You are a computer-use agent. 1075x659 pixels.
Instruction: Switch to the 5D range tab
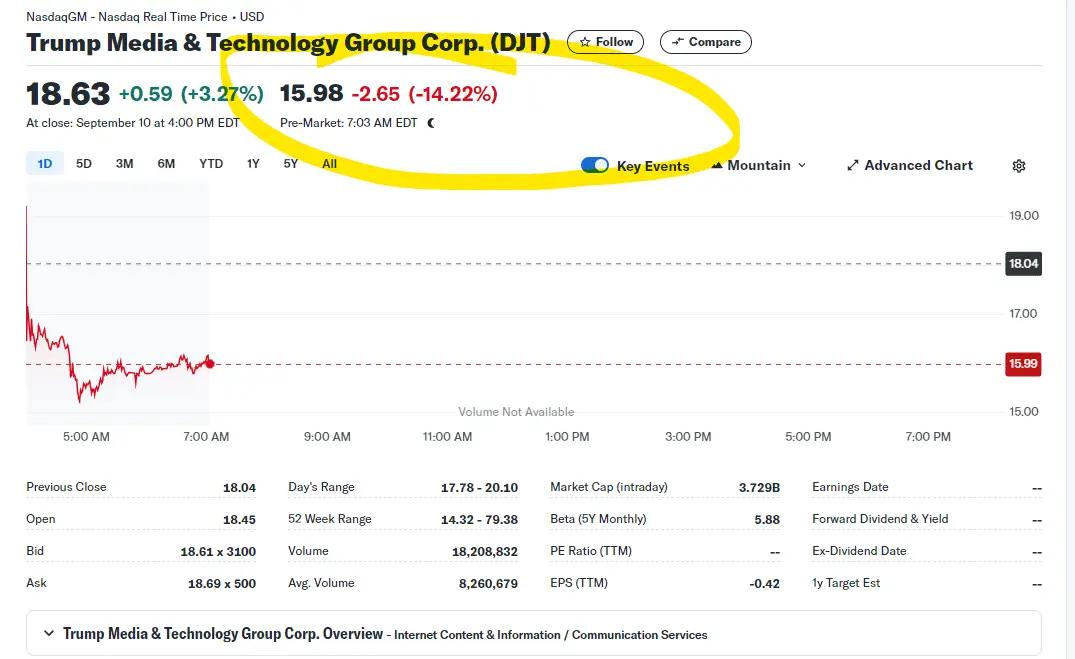(x=84, y=163)
